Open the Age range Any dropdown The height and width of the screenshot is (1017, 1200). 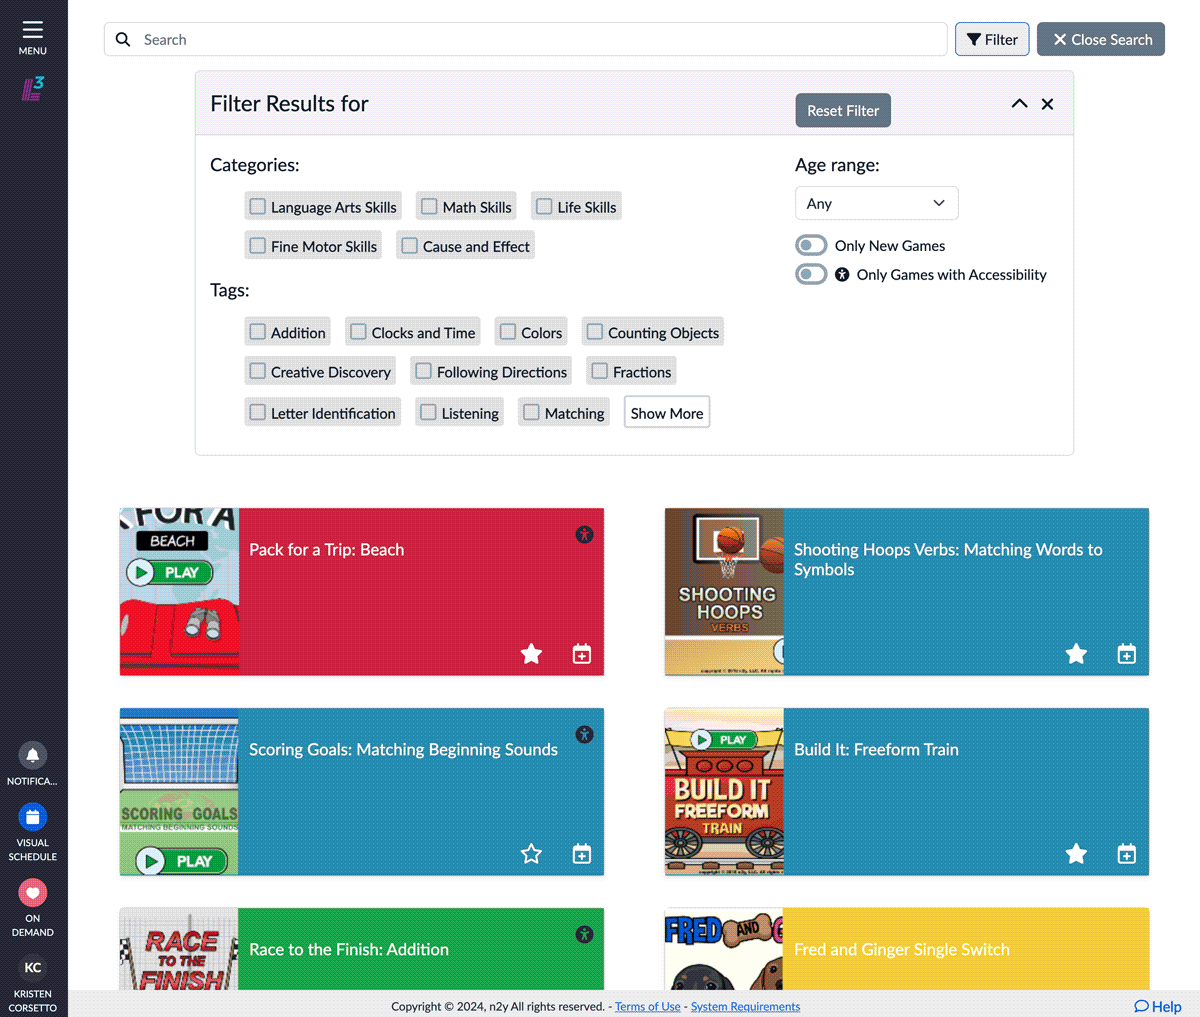coord(877,203)
